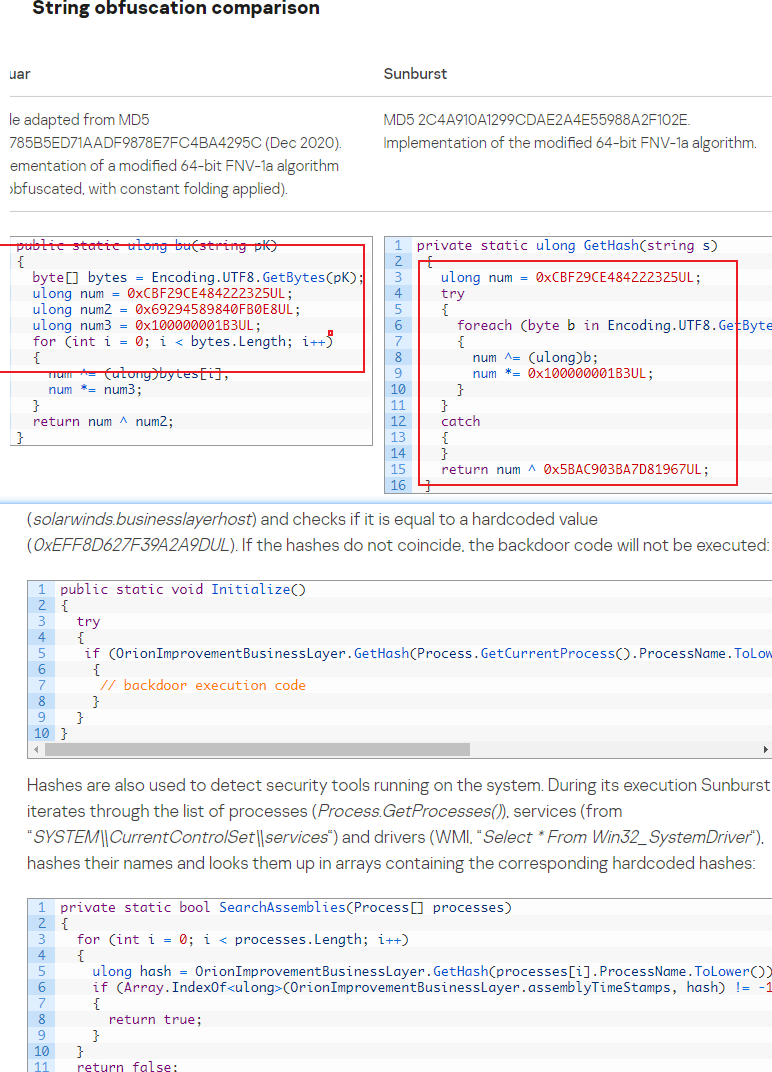
Task: Click line number 10 in the Initialize code block
Action: click(x=41, y=734)
